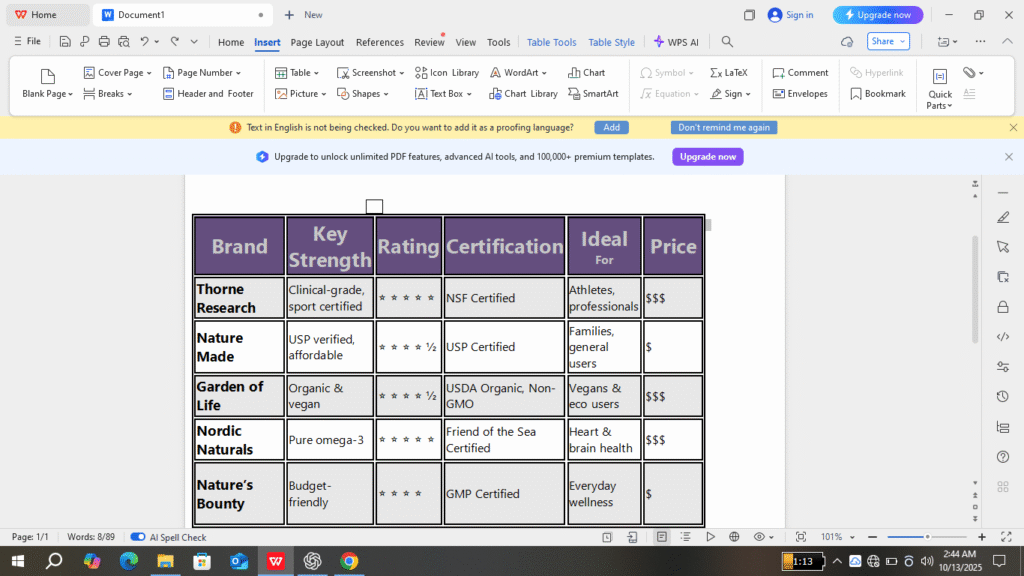Click the Bookmark icon
Viewport: 1024px width, 576px height.
(x=856, y=94)
